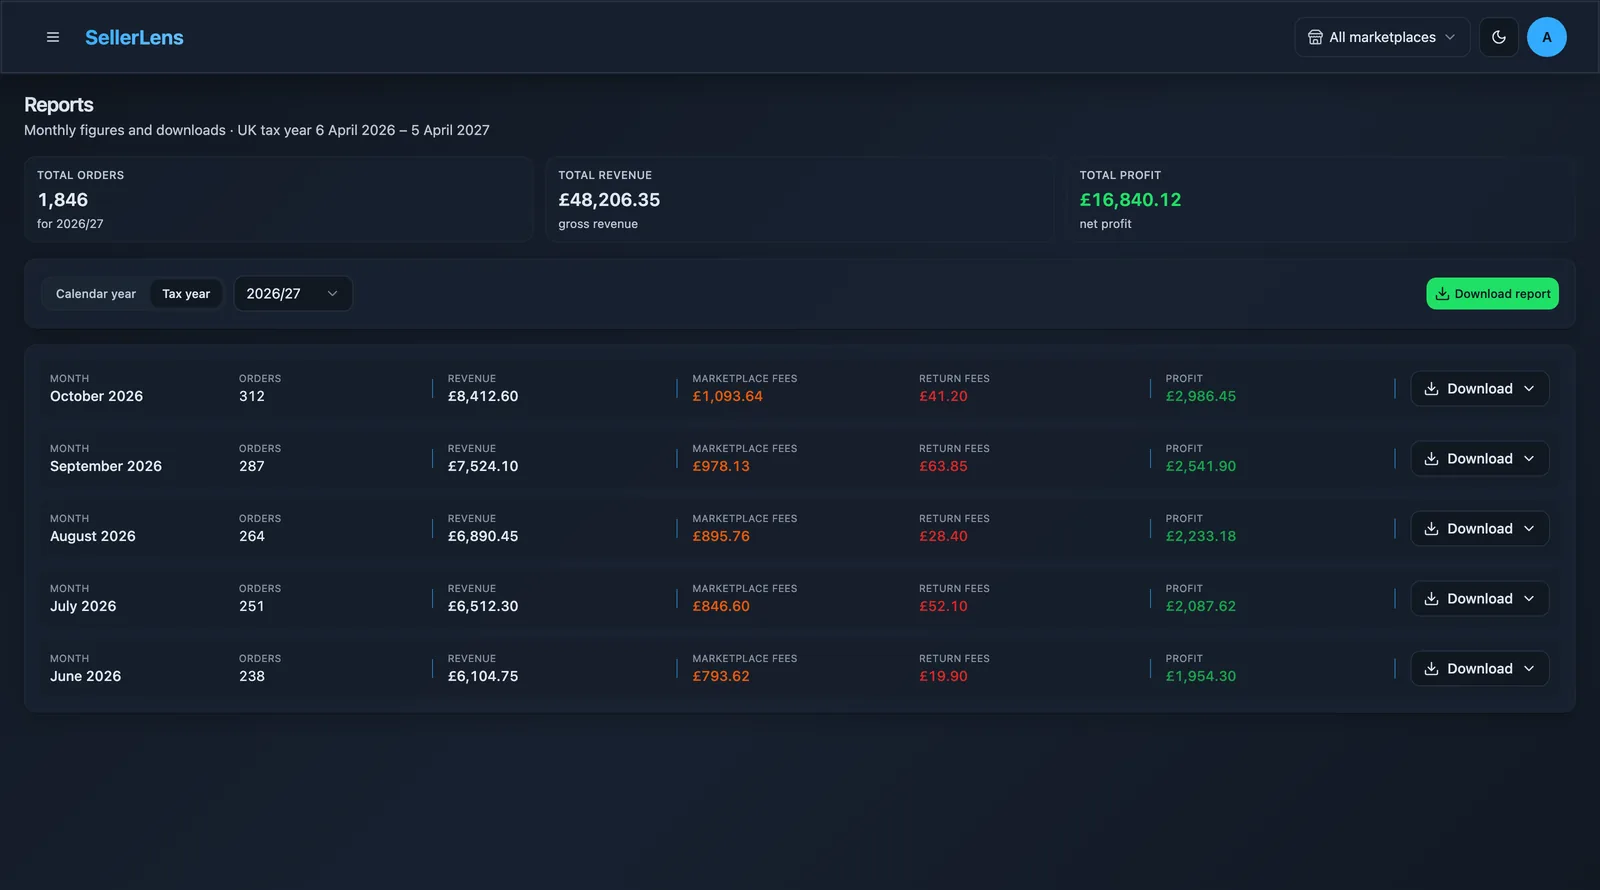1600x890 pixels.
Task: Click July revenue £6,512.30
Action: 483,606
